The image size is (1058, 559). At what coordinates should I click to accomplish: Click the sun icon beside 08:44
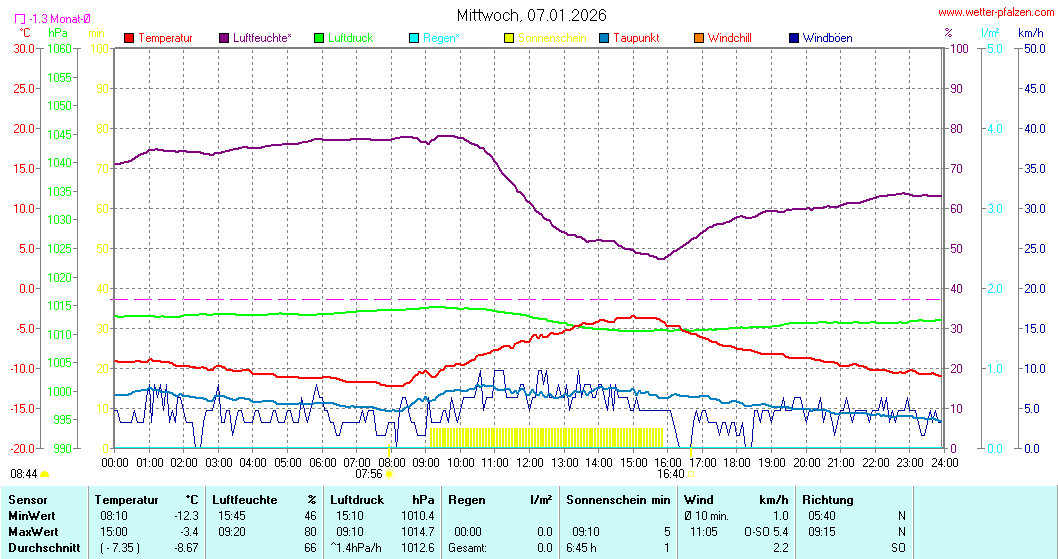(x=45, y=474)
